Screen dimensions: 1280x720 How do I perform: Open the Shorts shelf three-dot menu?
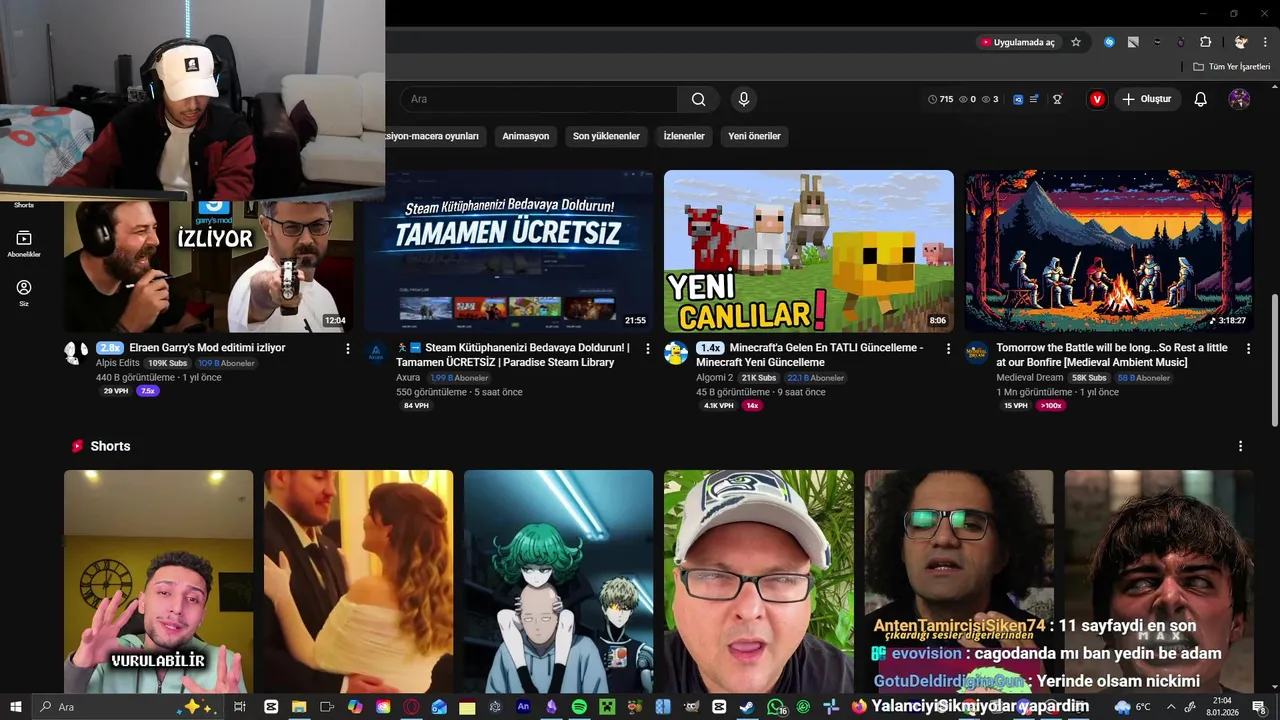tap(1241, 446)
